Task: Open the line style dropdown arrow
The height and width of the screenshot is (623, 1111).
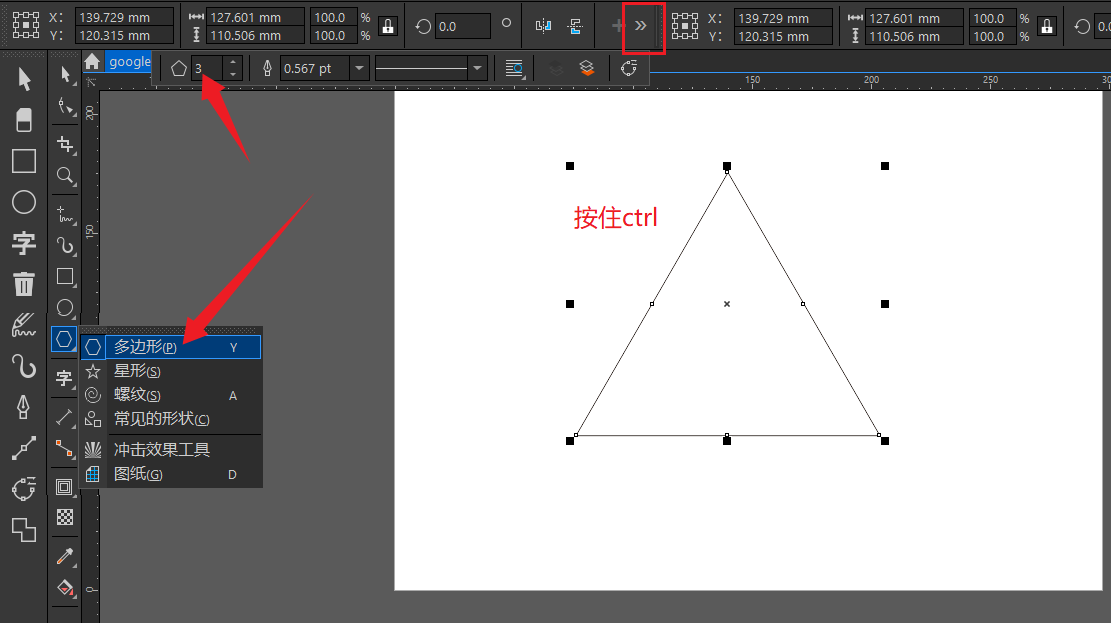Action: [x=477, y=68]
